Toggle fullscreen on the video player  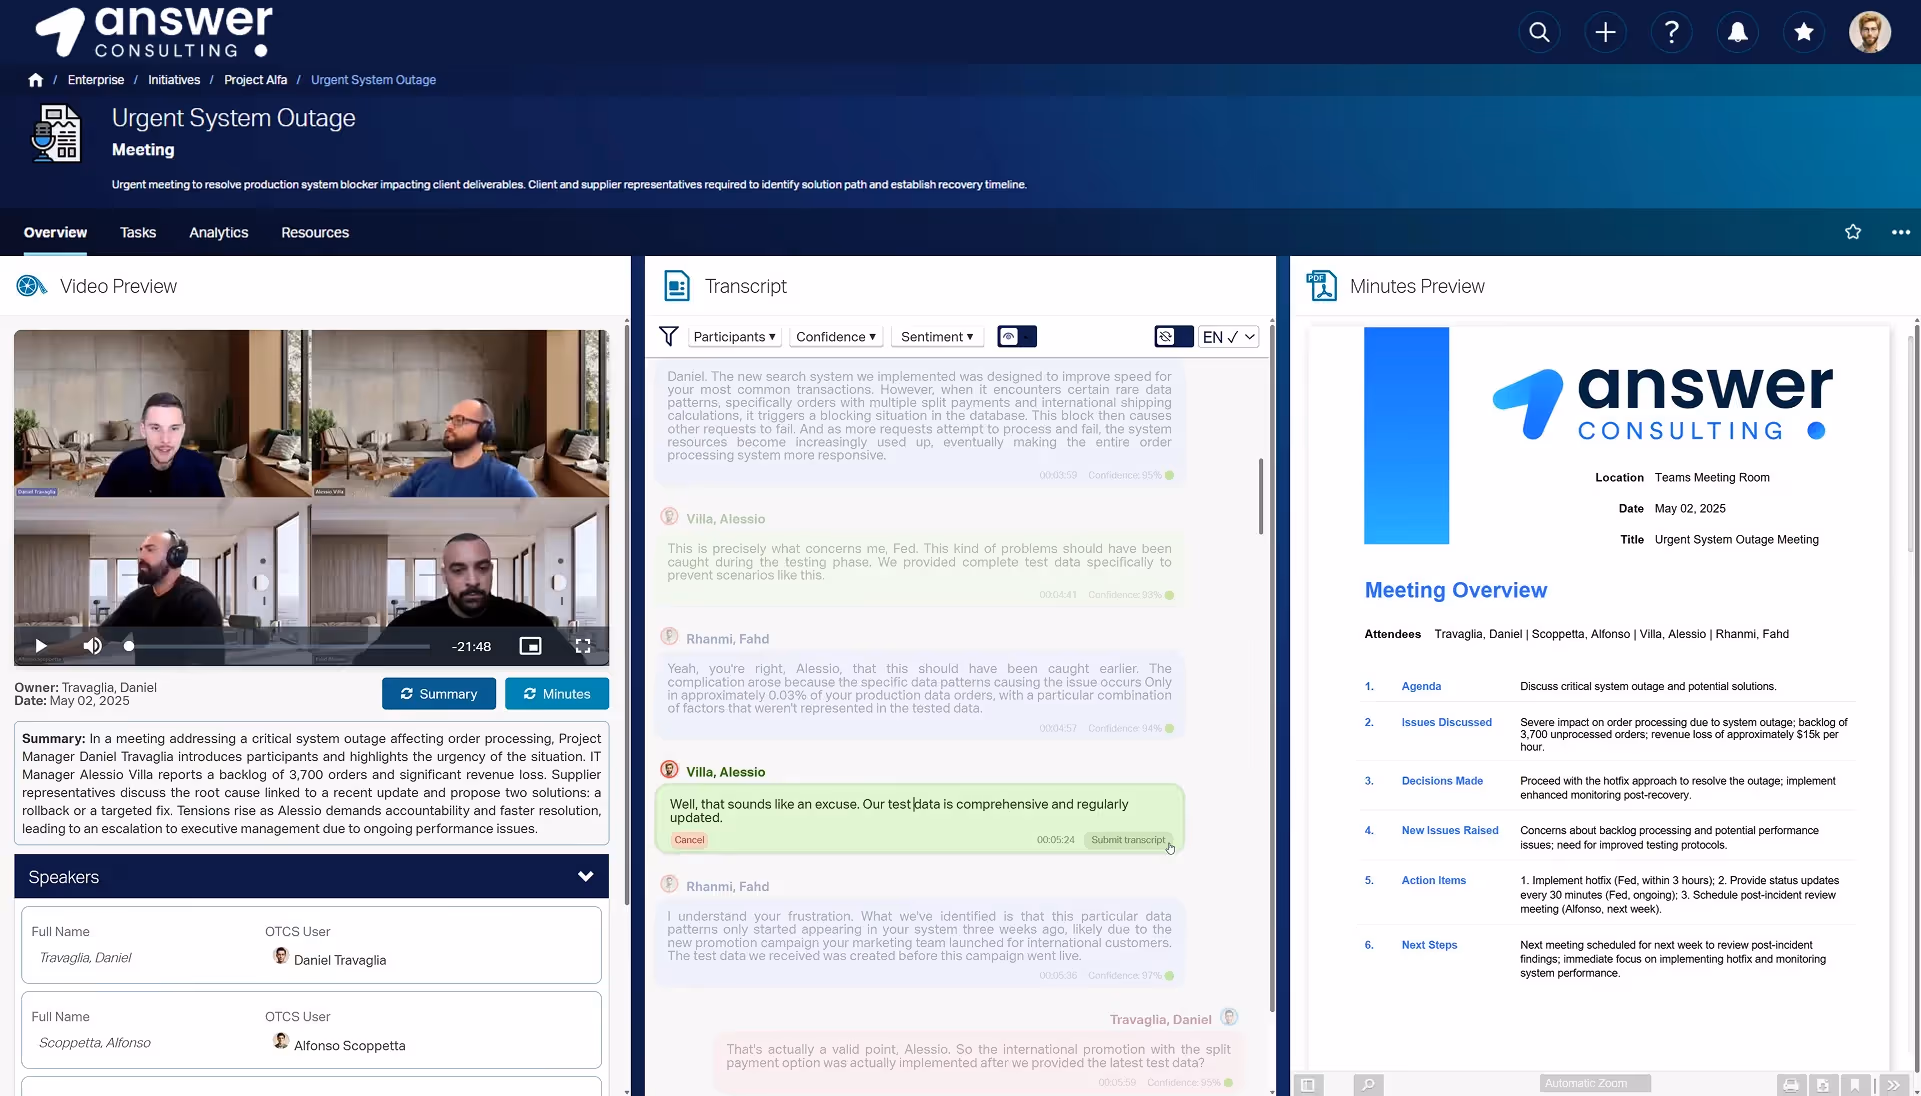(583, 646)
